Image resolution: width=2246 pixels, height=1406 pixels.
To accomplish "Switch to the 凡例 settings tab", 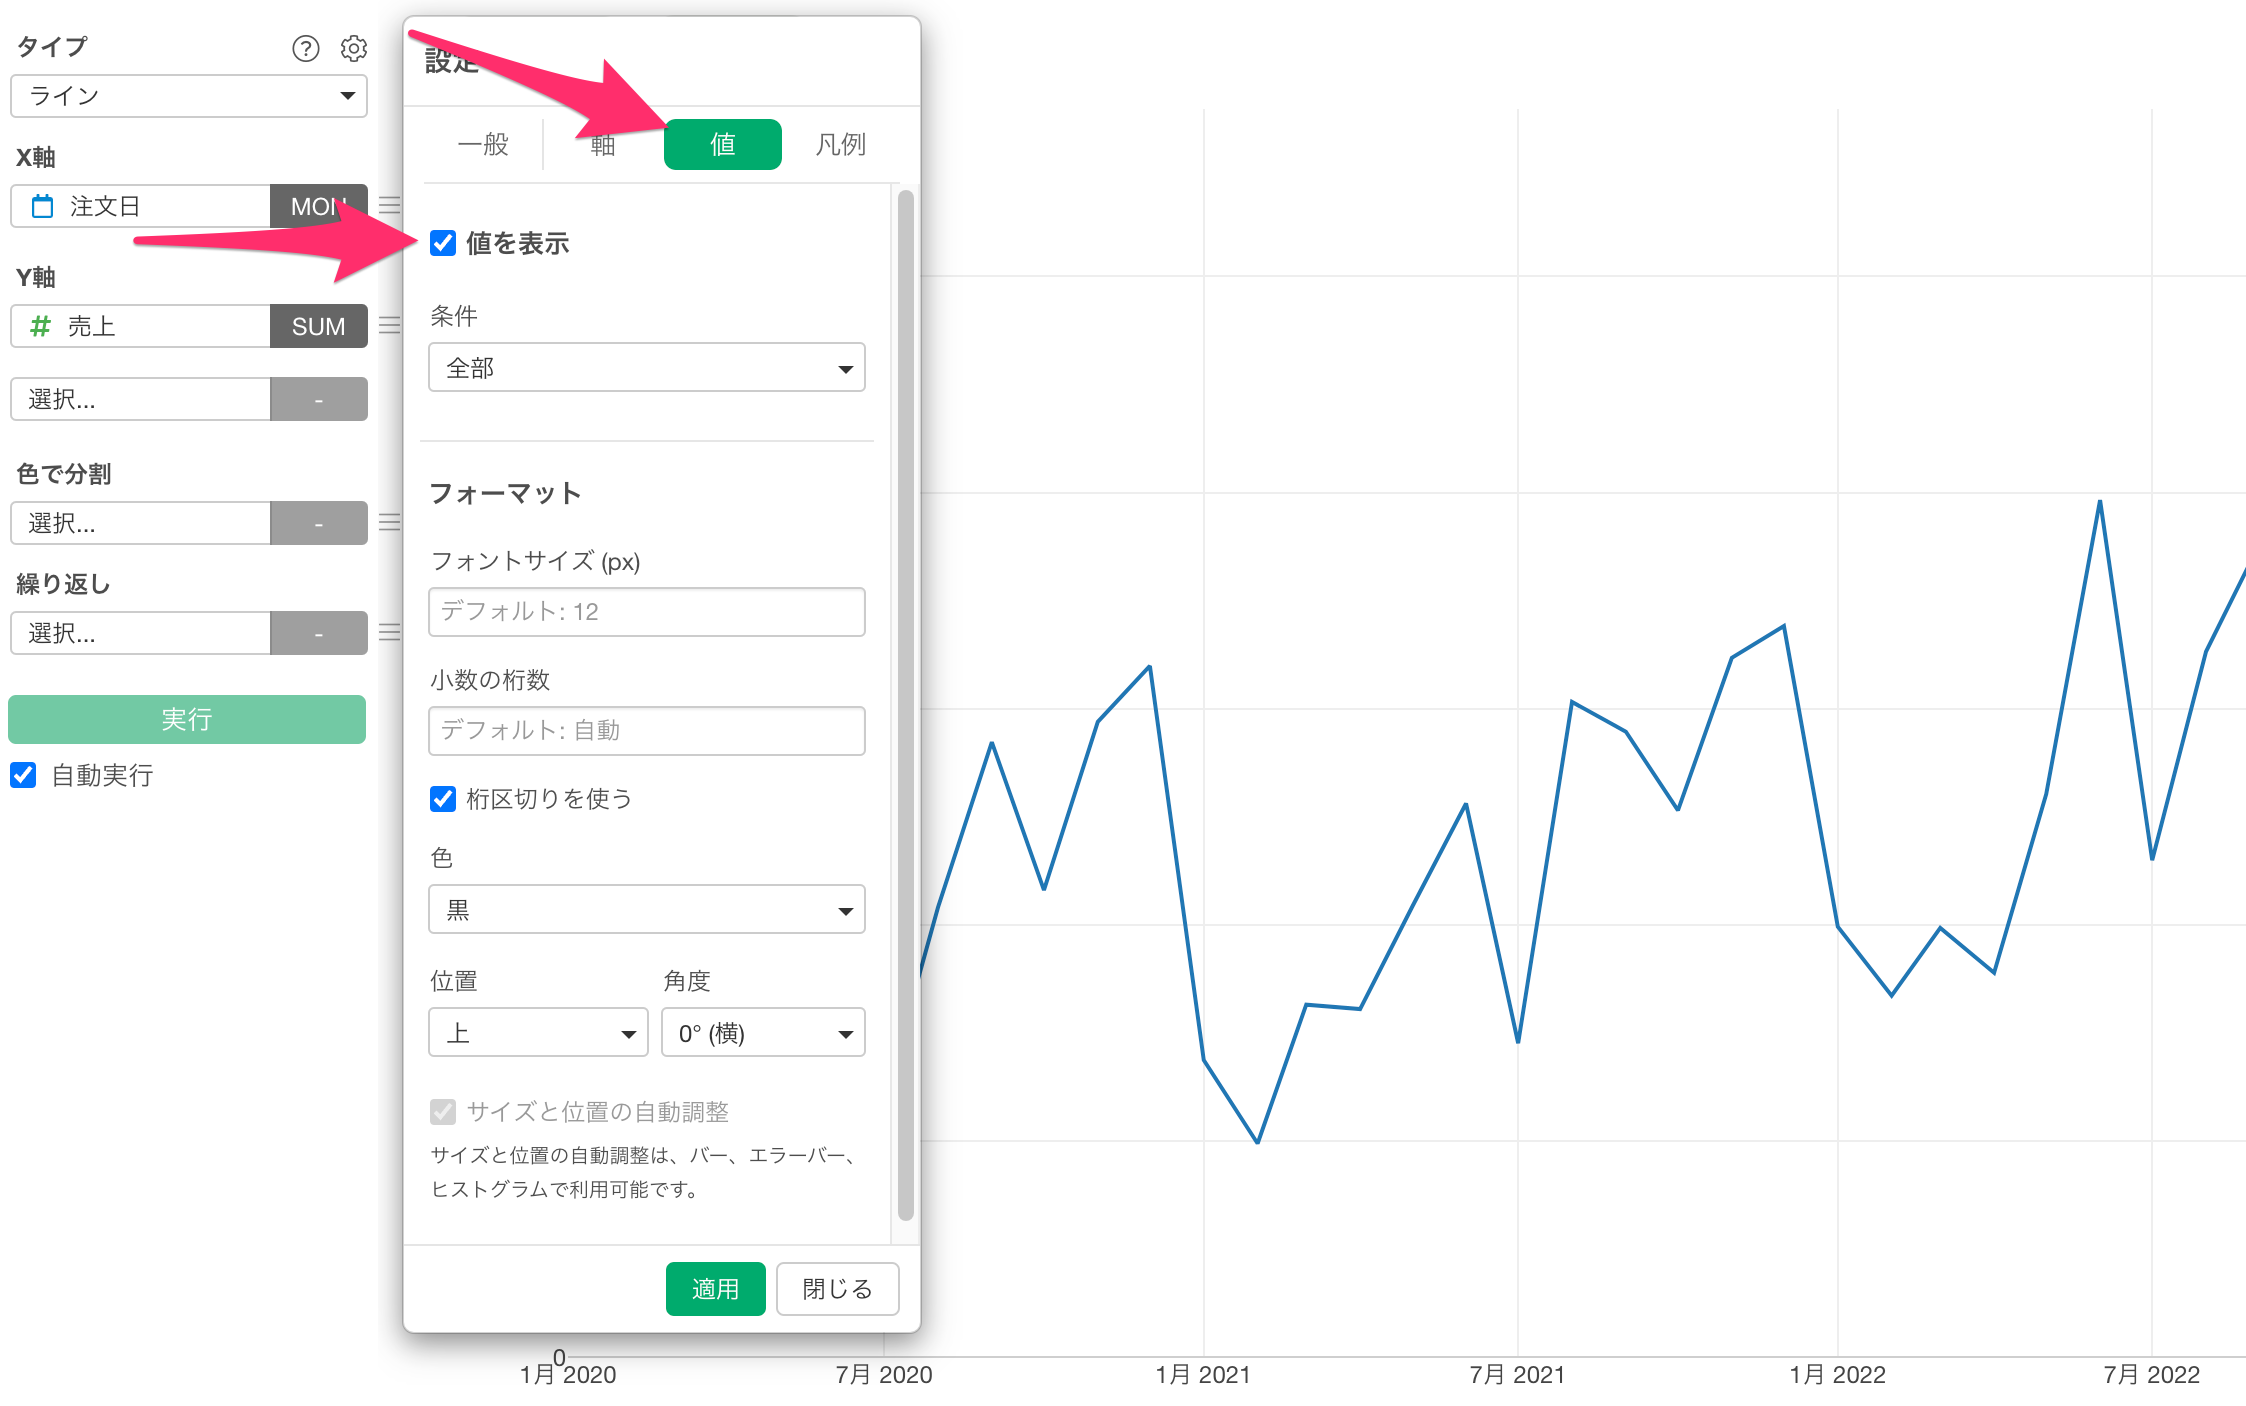I will click(840, 145).
